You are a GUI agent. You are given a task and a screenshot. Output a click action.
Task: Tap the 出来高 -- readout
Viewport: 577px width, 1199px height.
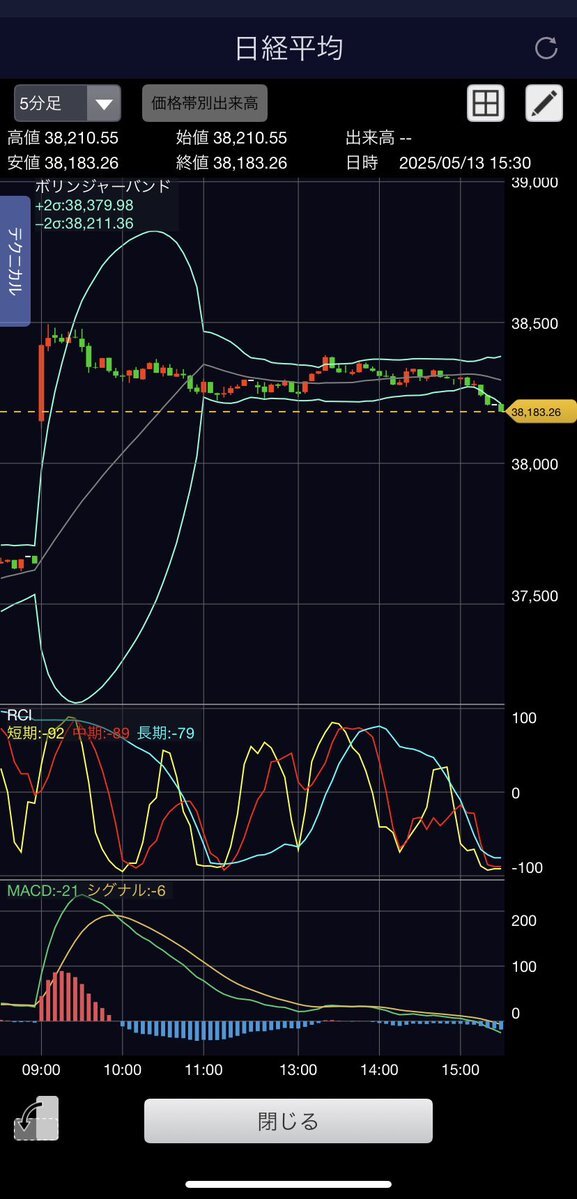tap(378, 138)
